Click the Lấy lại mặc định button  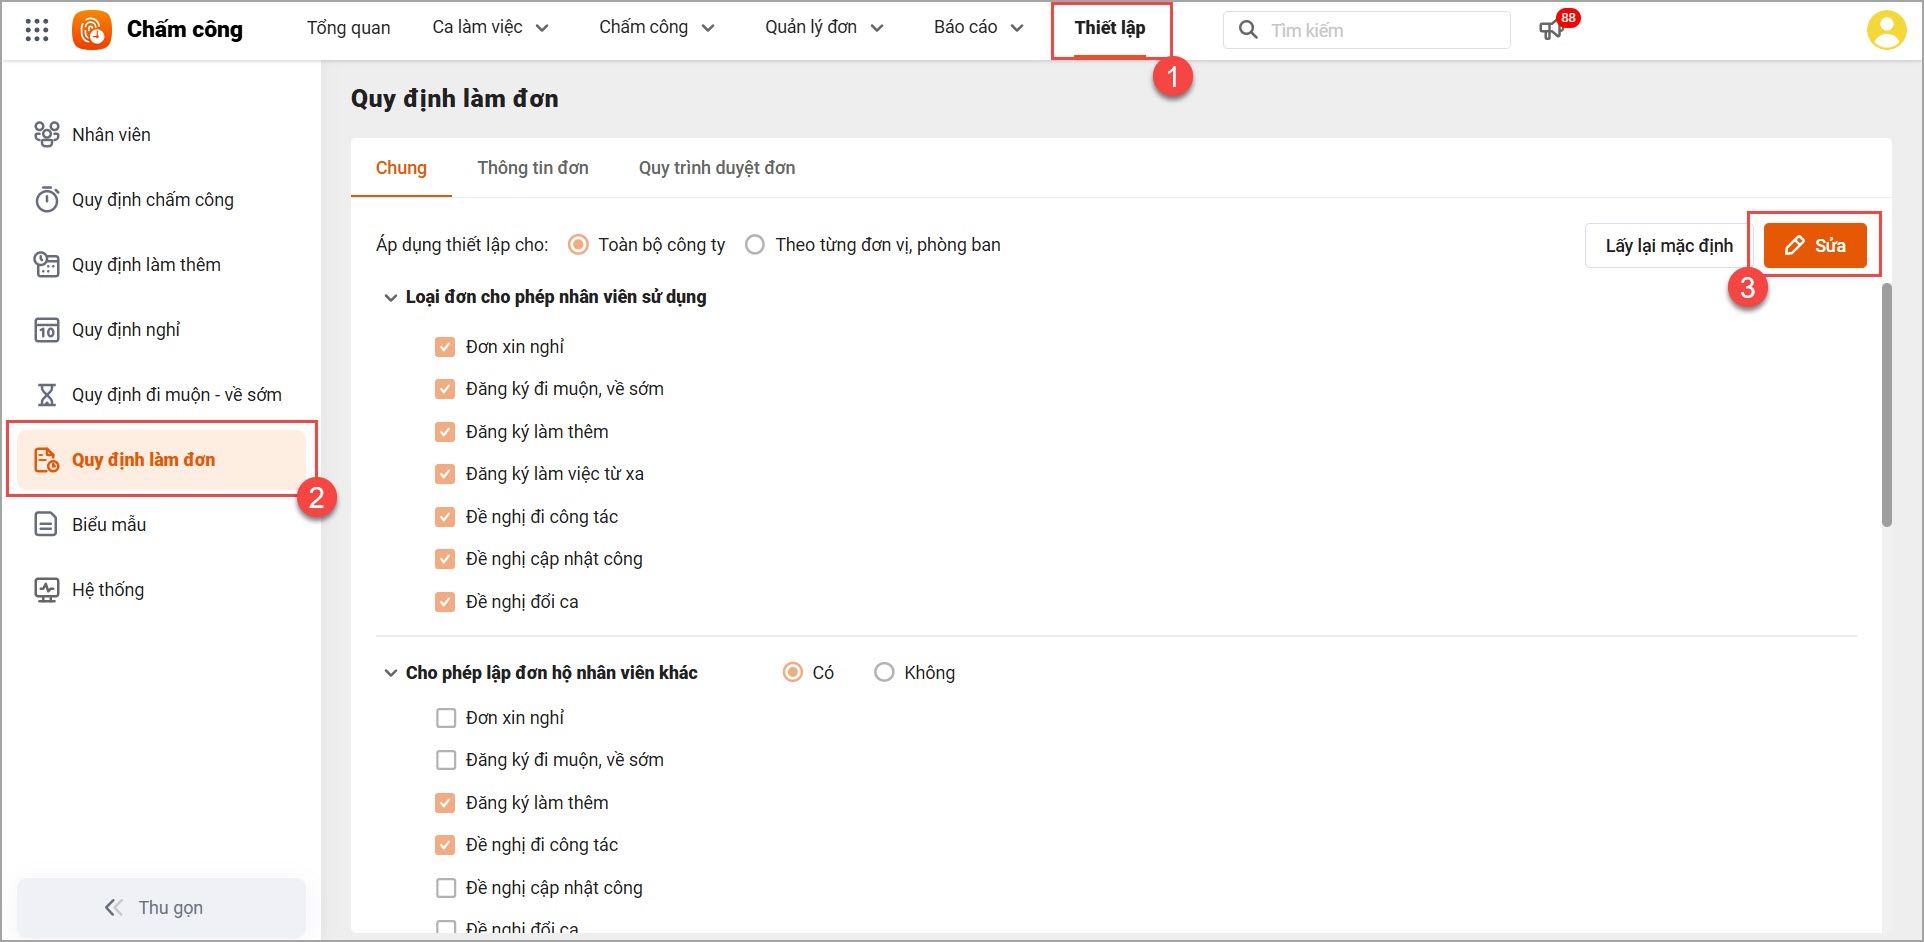point(1669,245)
